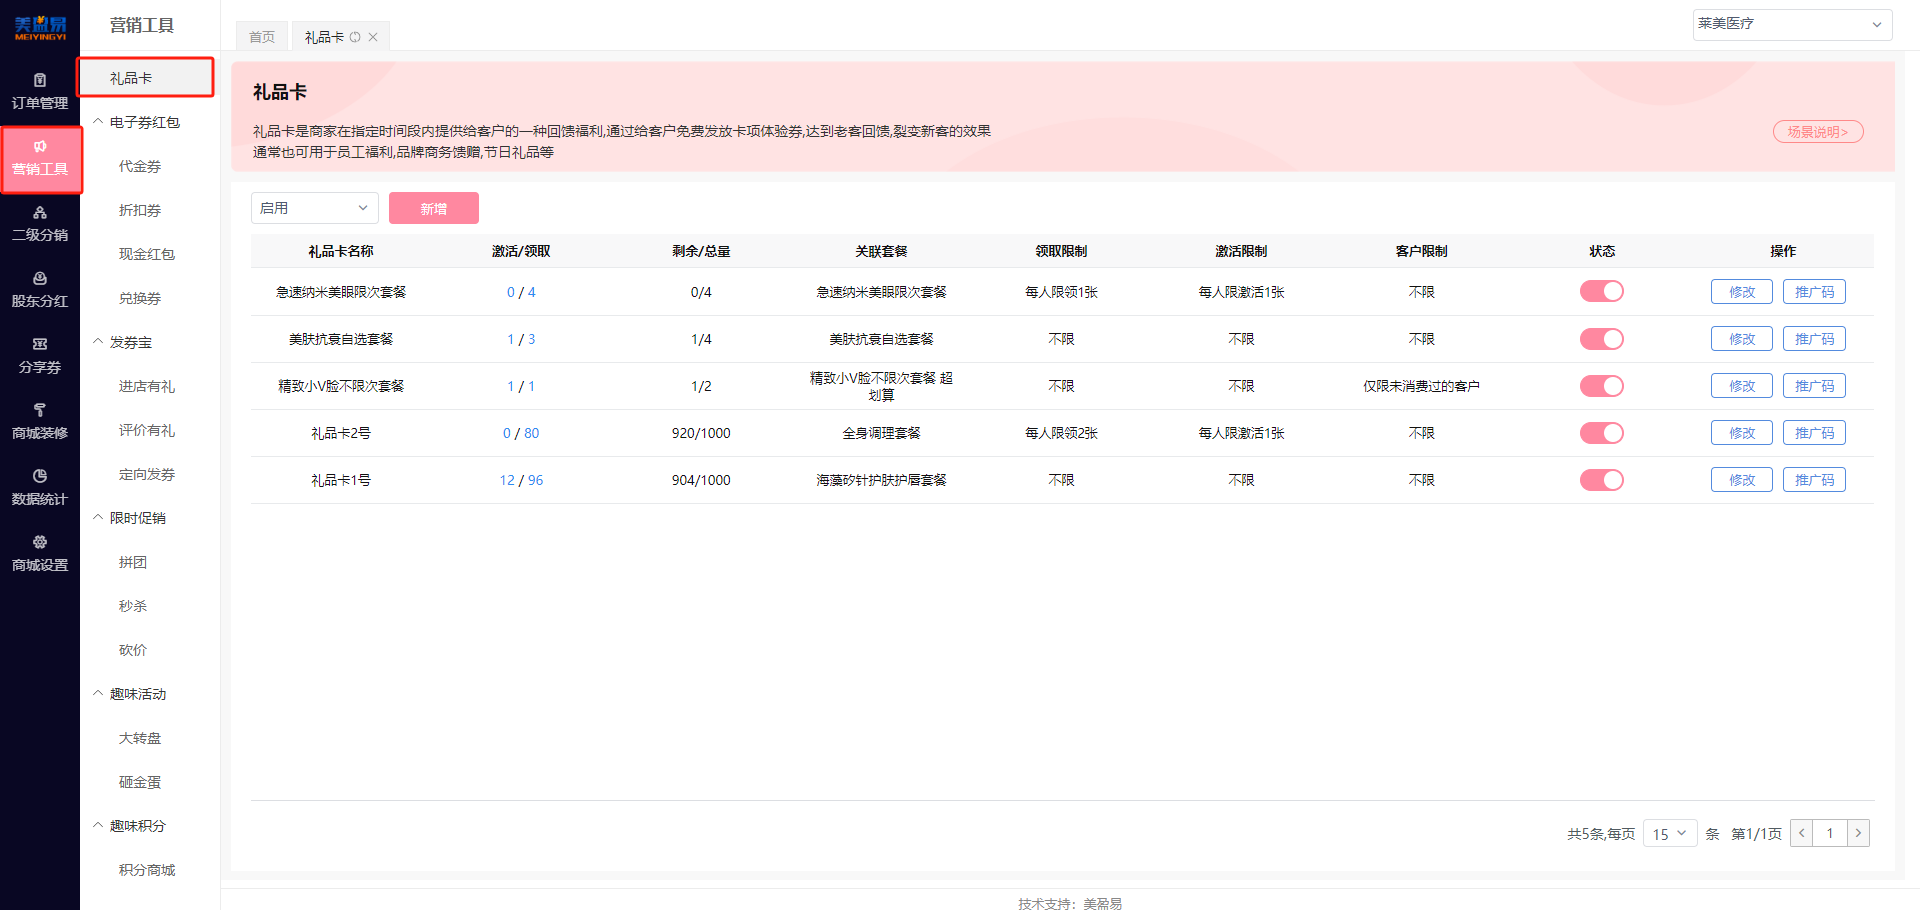Select 商城装修 in the sidebar
Screen dimensions: 1920x919
click(39, 420)
